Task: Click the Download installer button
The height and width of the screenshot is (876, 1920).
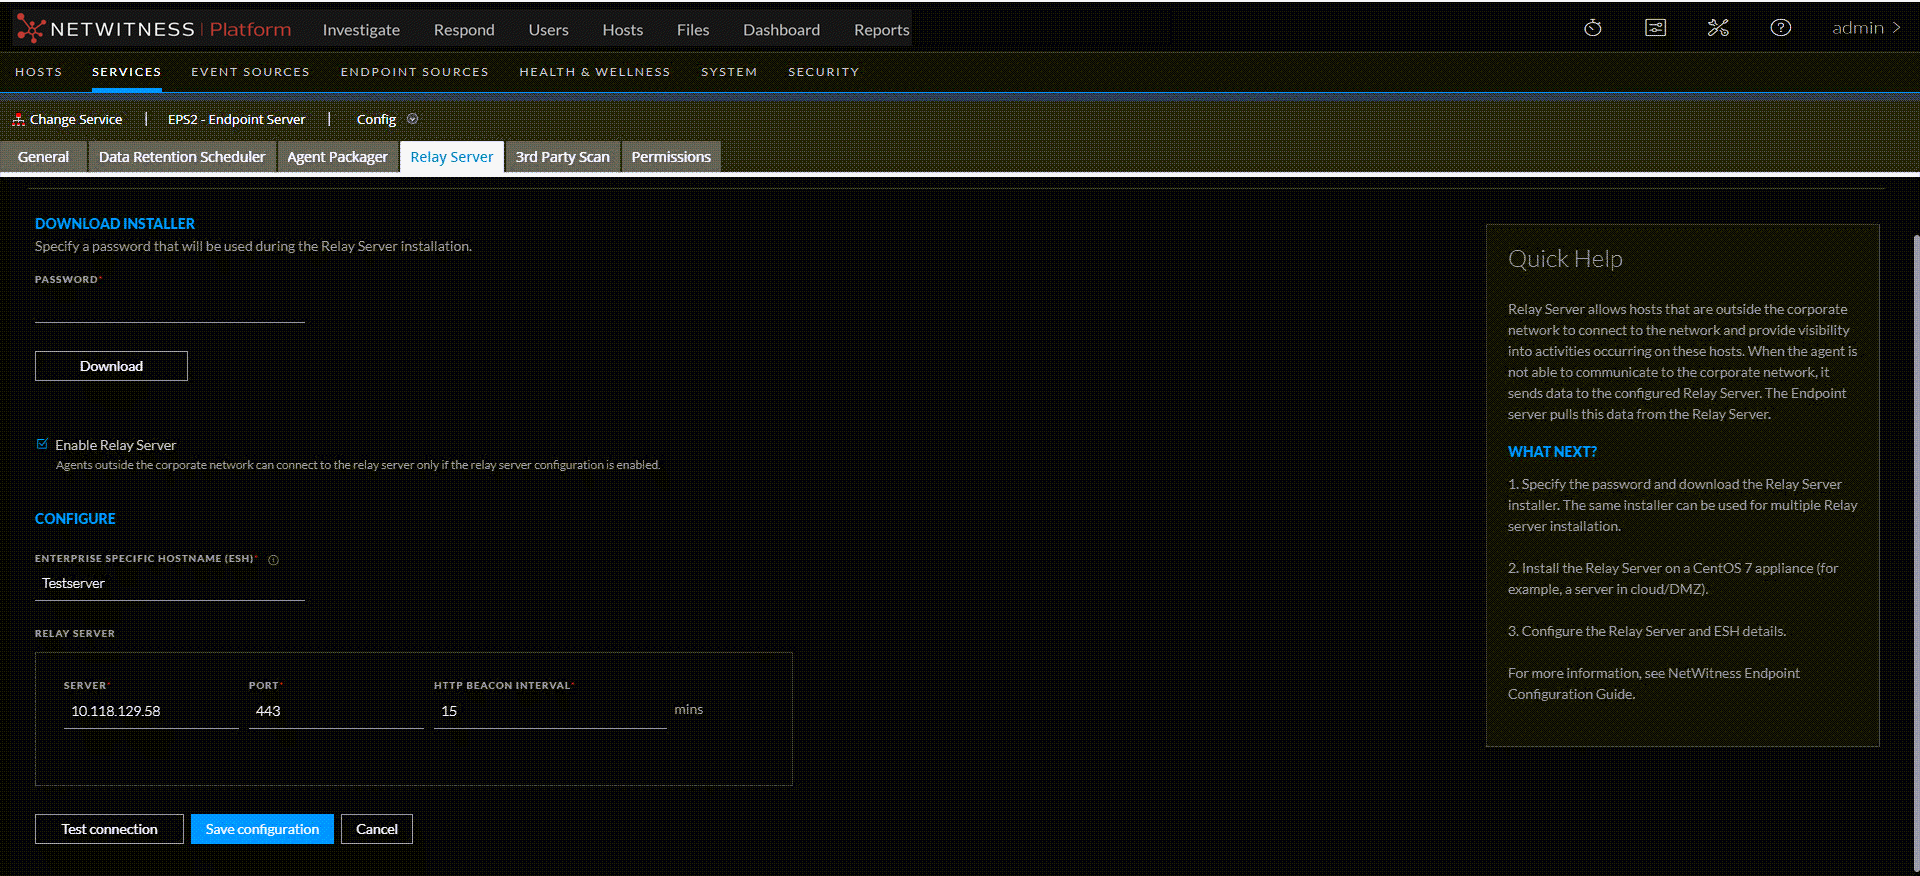Action: pyautogui.click(x=111, y=366)
